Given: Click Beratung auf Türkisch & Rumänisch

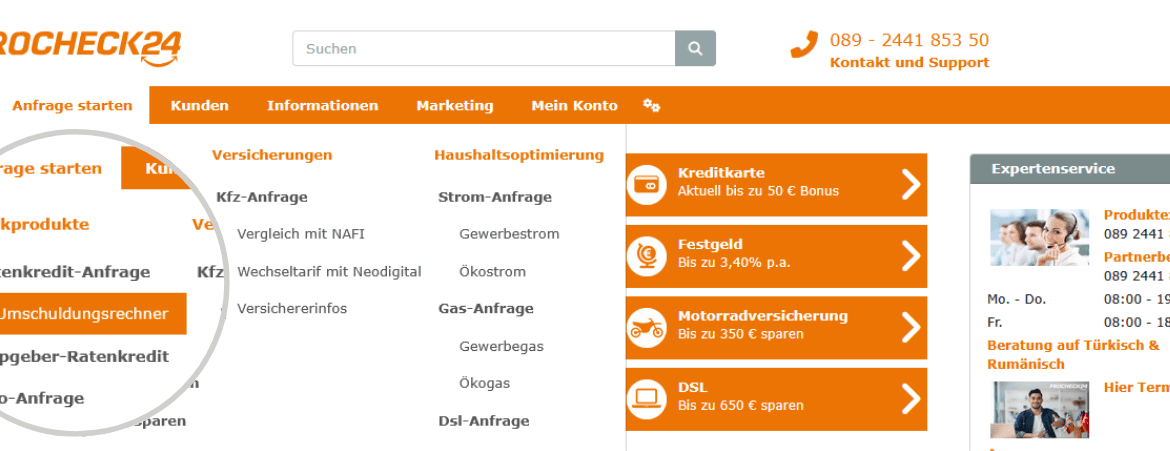Looking at the screenshot, I should pyautogui.click(x=1073, y=355).
